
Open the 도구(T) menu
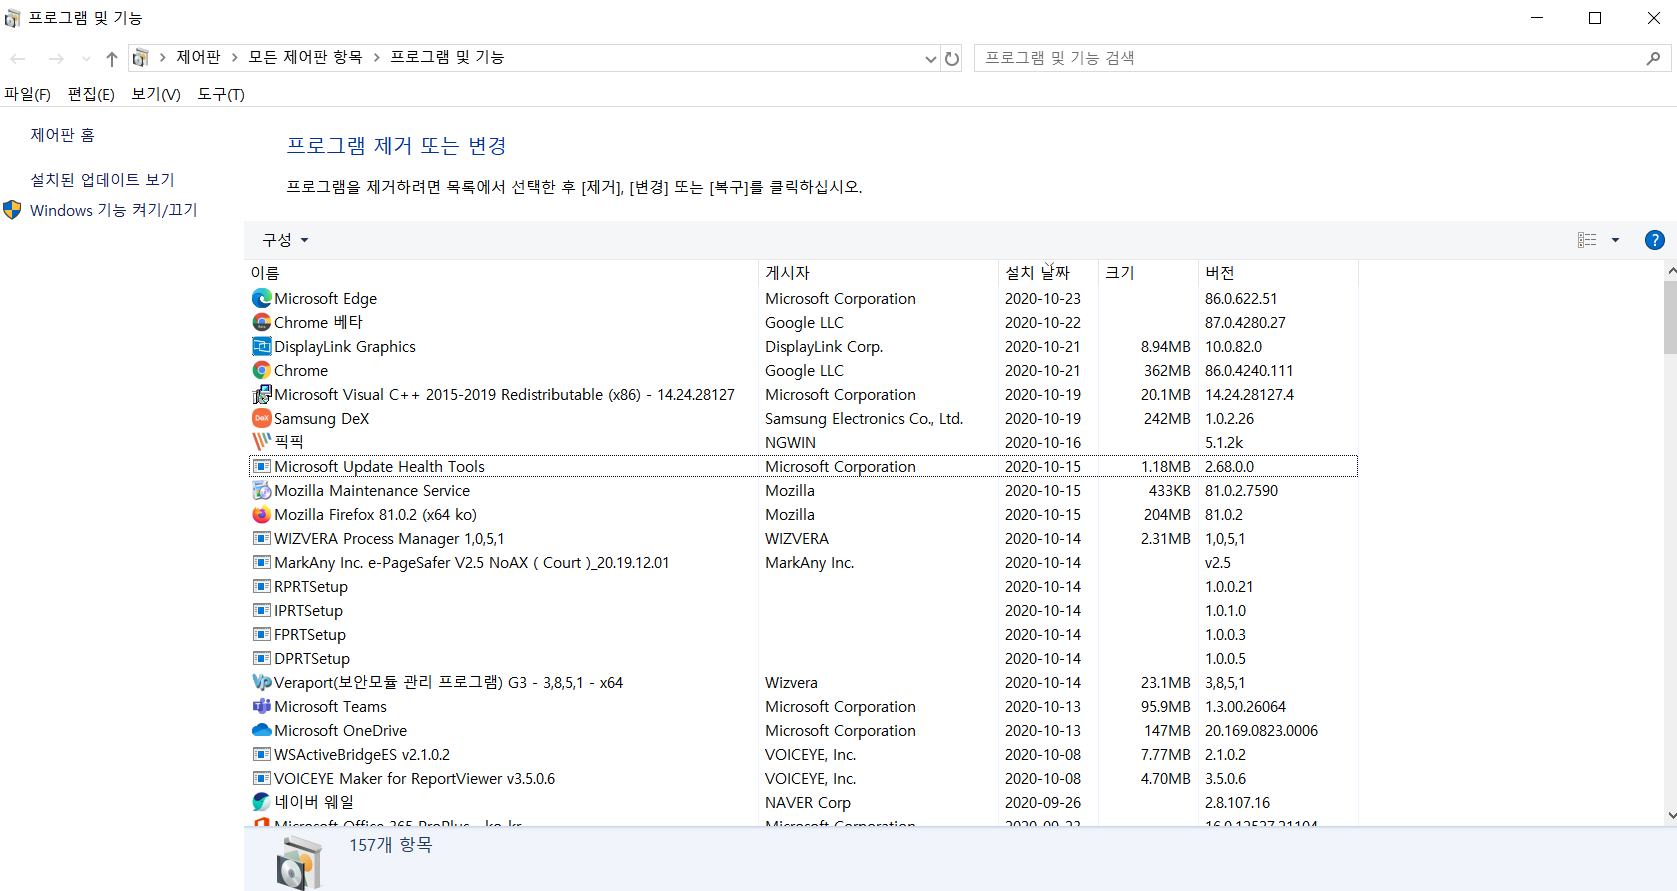click(x=221, y=94)
